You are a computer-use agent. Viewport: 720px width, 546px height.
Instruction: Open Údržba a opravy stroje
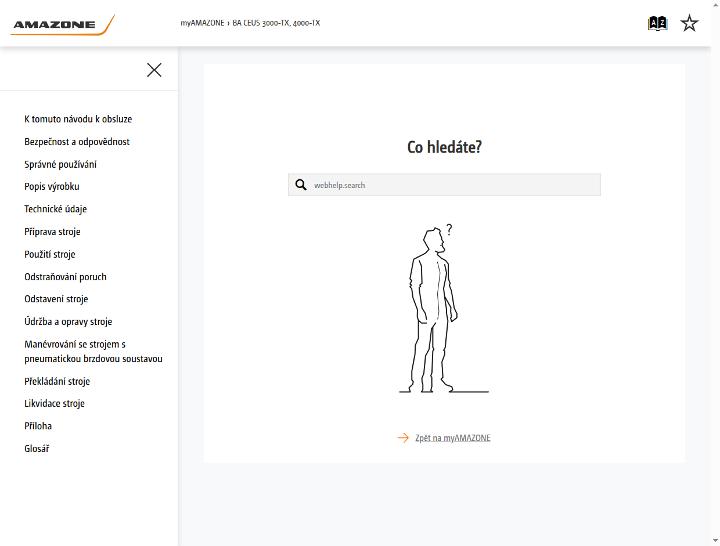point(68,321)
